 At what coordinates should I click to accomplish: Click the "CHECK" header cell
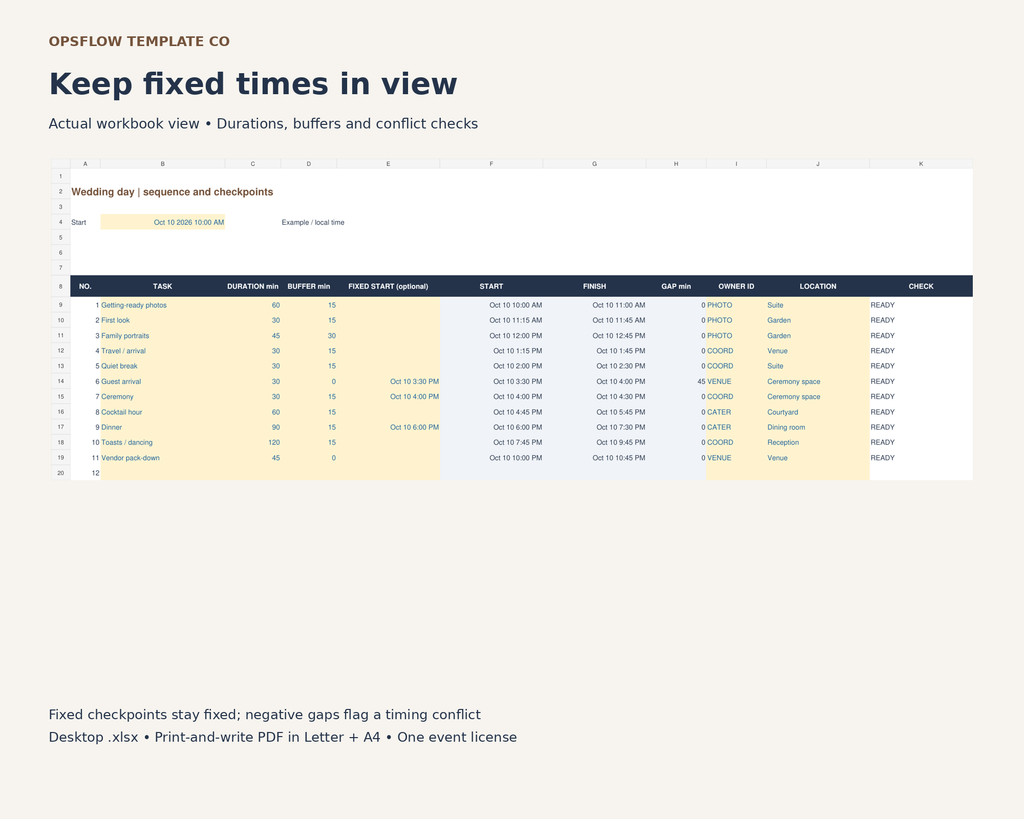click(921, 286)
